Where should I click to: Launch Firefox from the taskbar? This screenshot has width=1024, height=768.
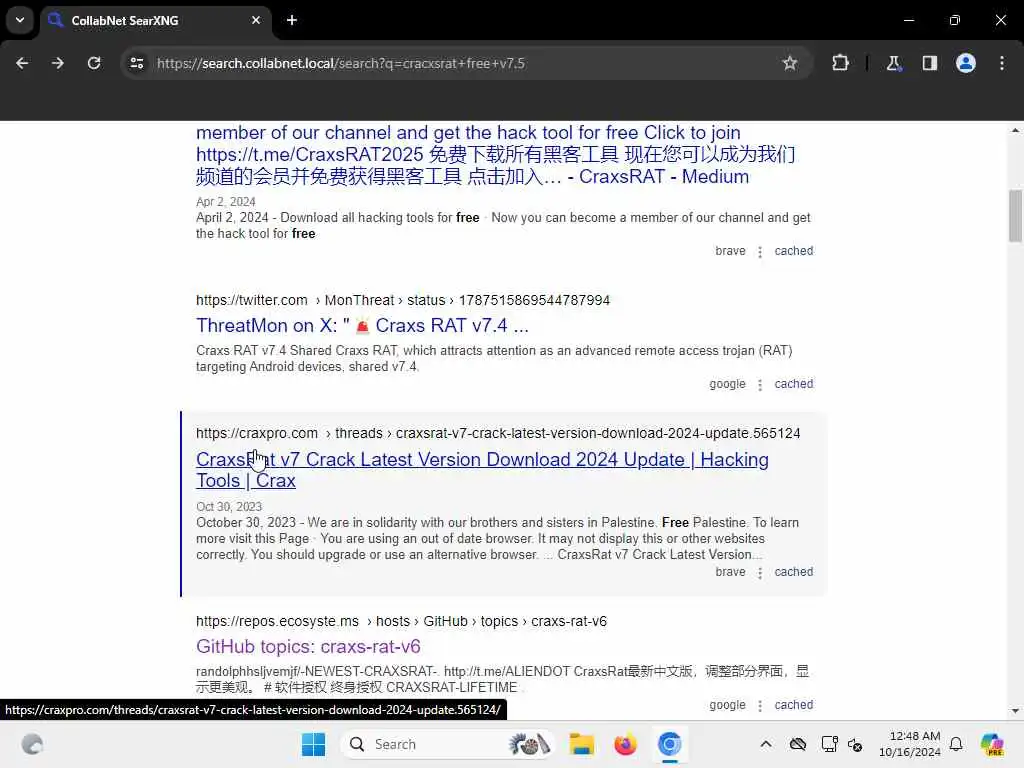tap(625, 744)
